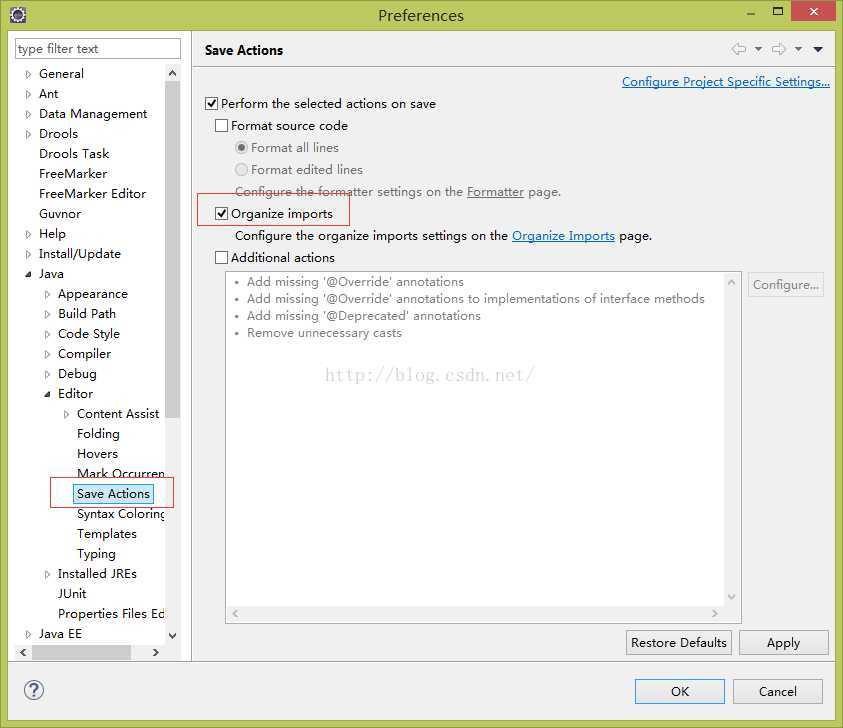
Task: Expand the Appearance node under Java
Action: (x=47, y=294)
